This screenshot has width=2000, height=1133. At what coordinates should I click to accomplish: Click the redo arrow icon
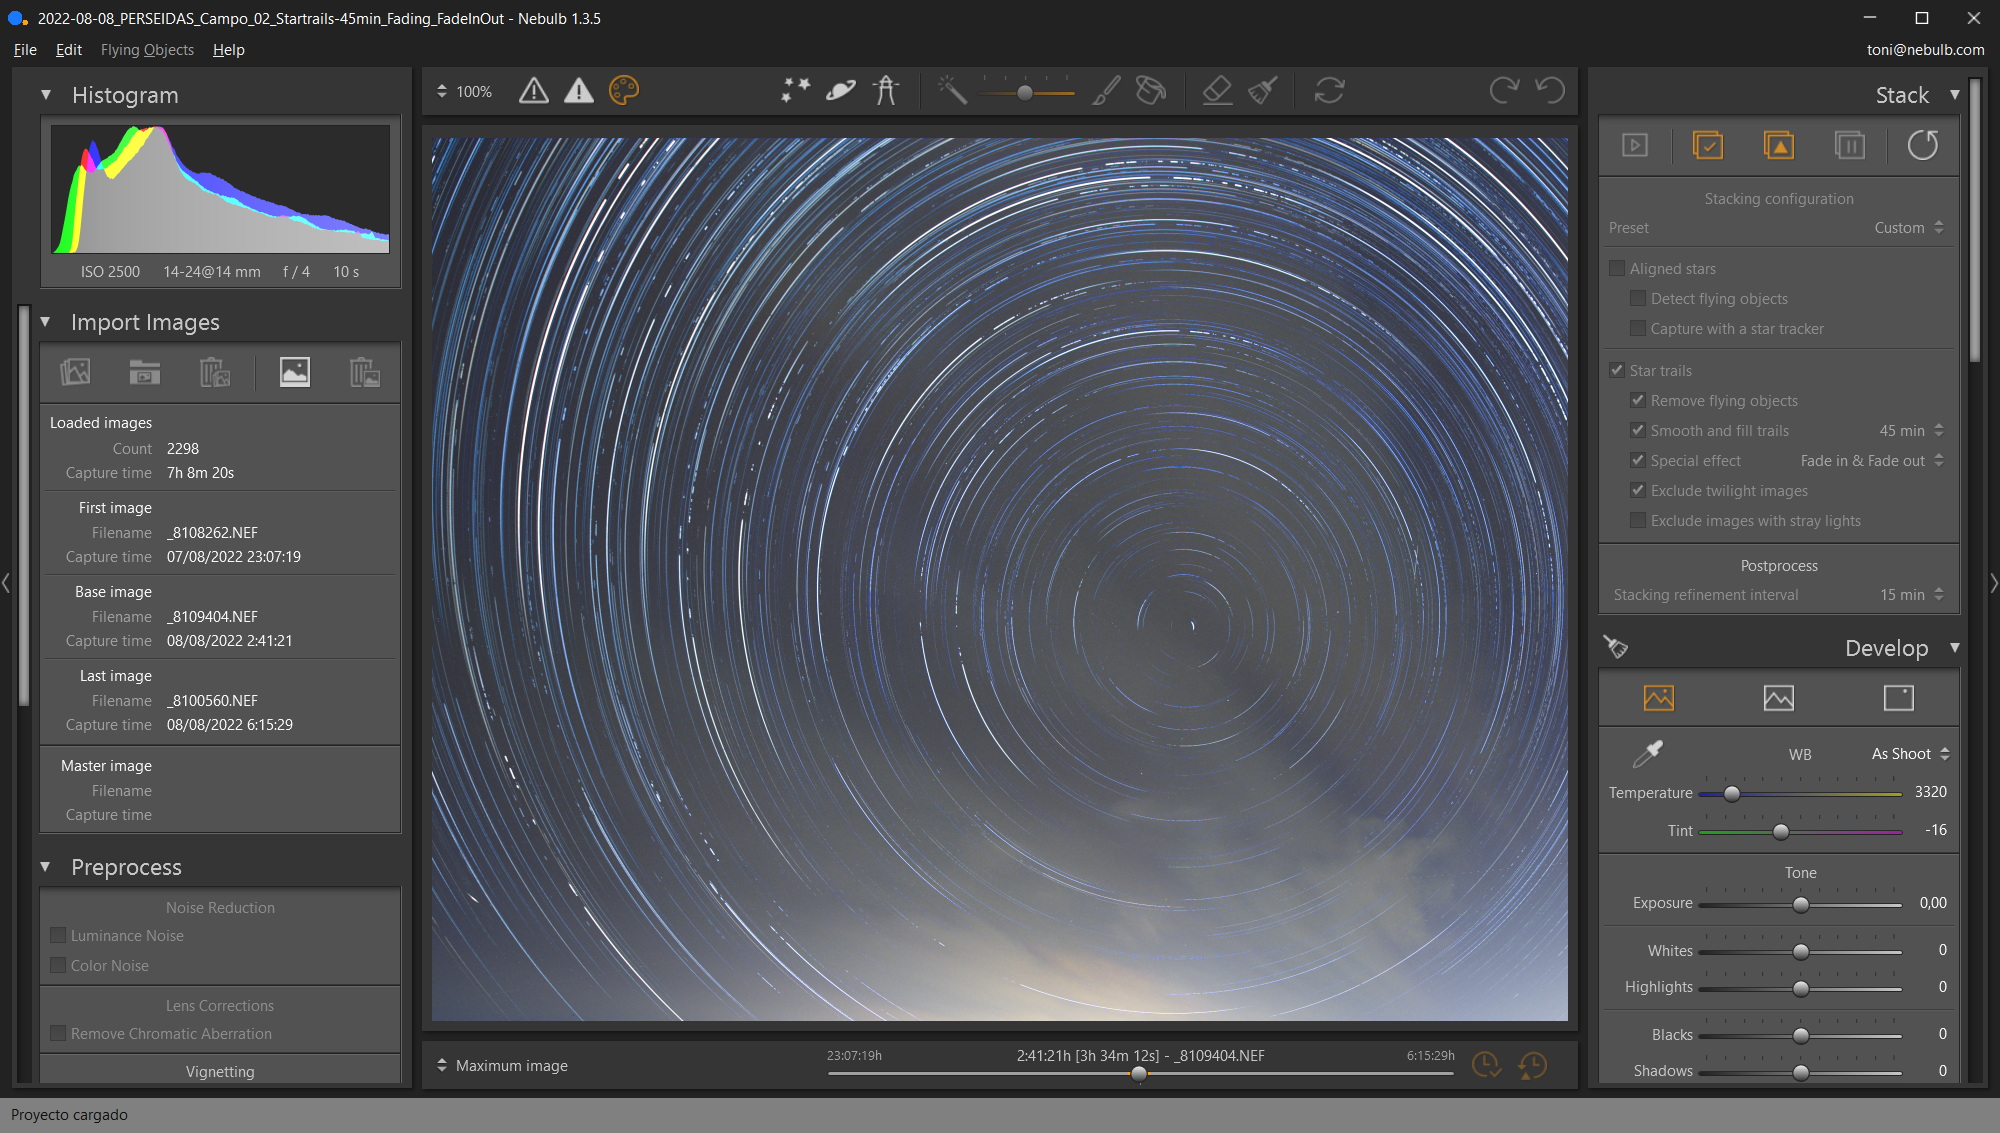click(x=1503, y=91)
